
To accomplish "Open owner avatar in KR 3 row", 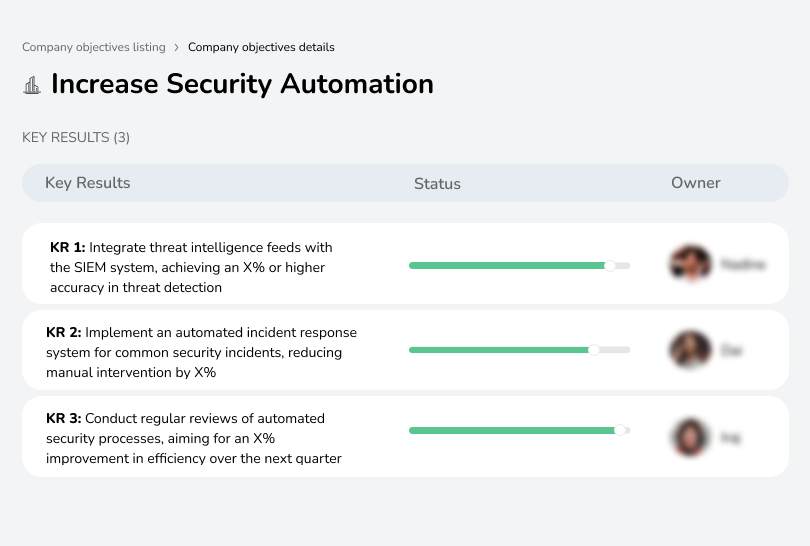I will [690, 438].
